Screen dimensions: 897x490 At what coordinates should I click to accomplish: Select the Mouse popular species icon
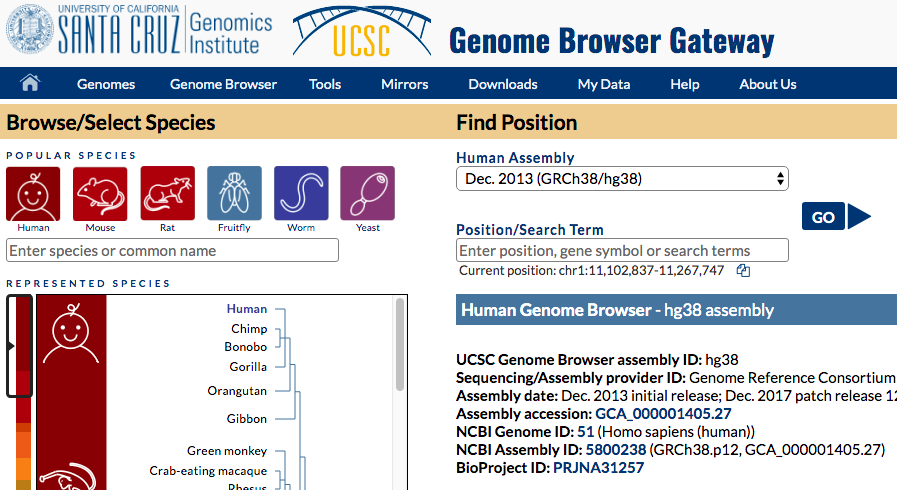pos(100,193)
